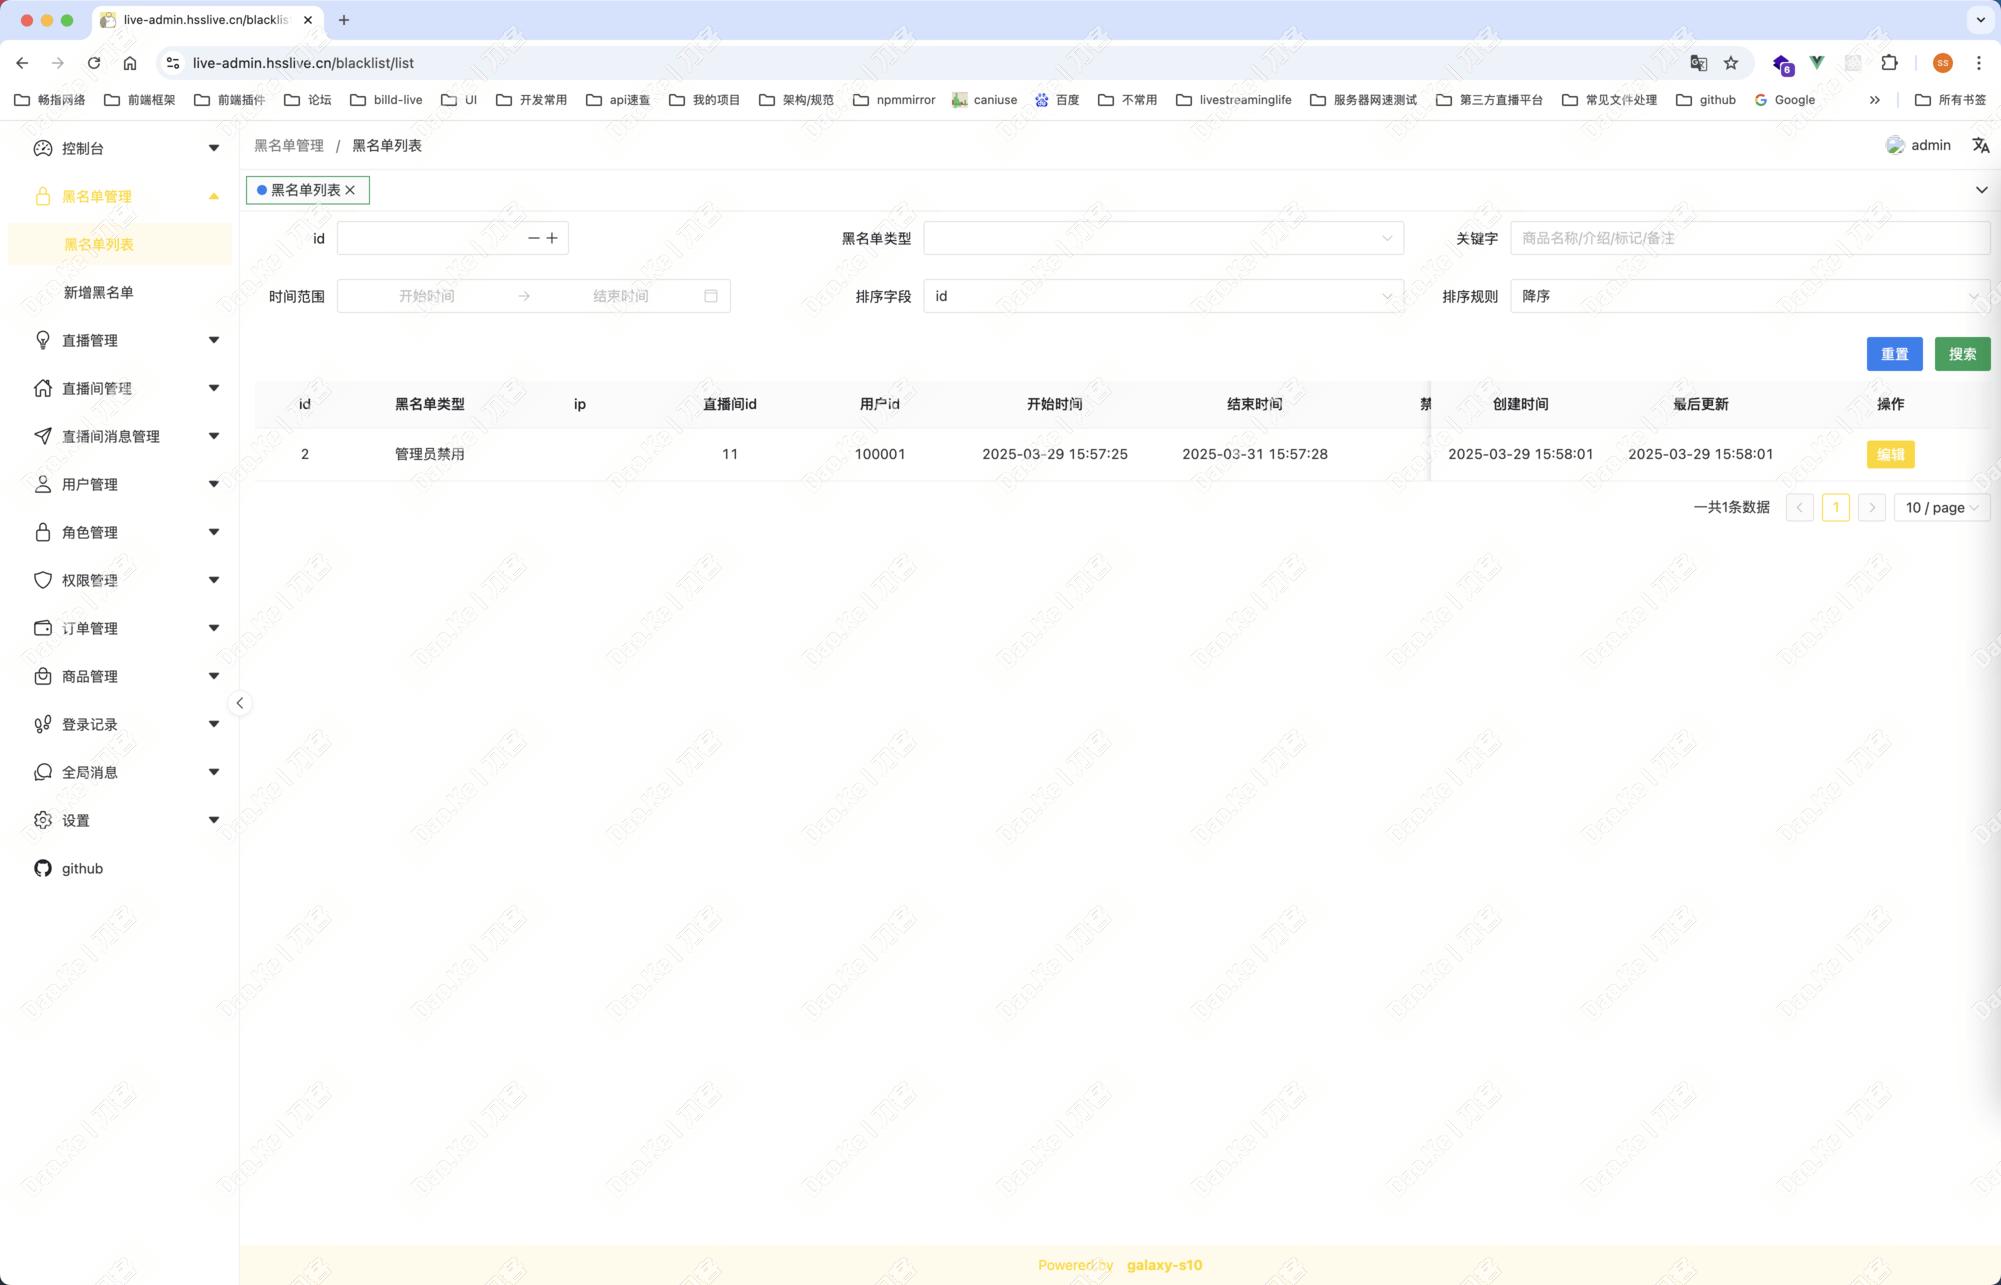
Task: Open the 新增黑名单 menu item
Action: (x=99, y=292)
